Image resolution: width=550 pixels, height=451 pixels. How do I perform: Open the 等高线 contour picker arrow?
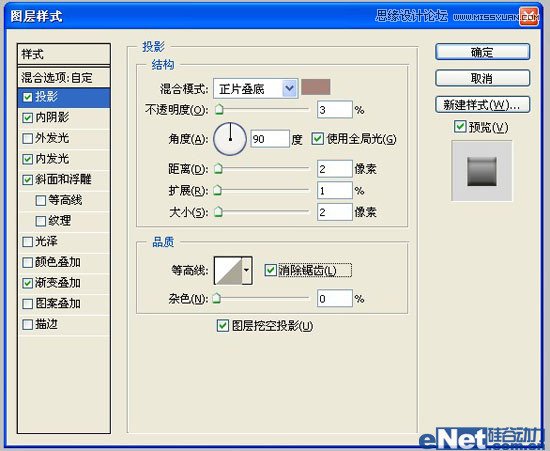(247, 270)
